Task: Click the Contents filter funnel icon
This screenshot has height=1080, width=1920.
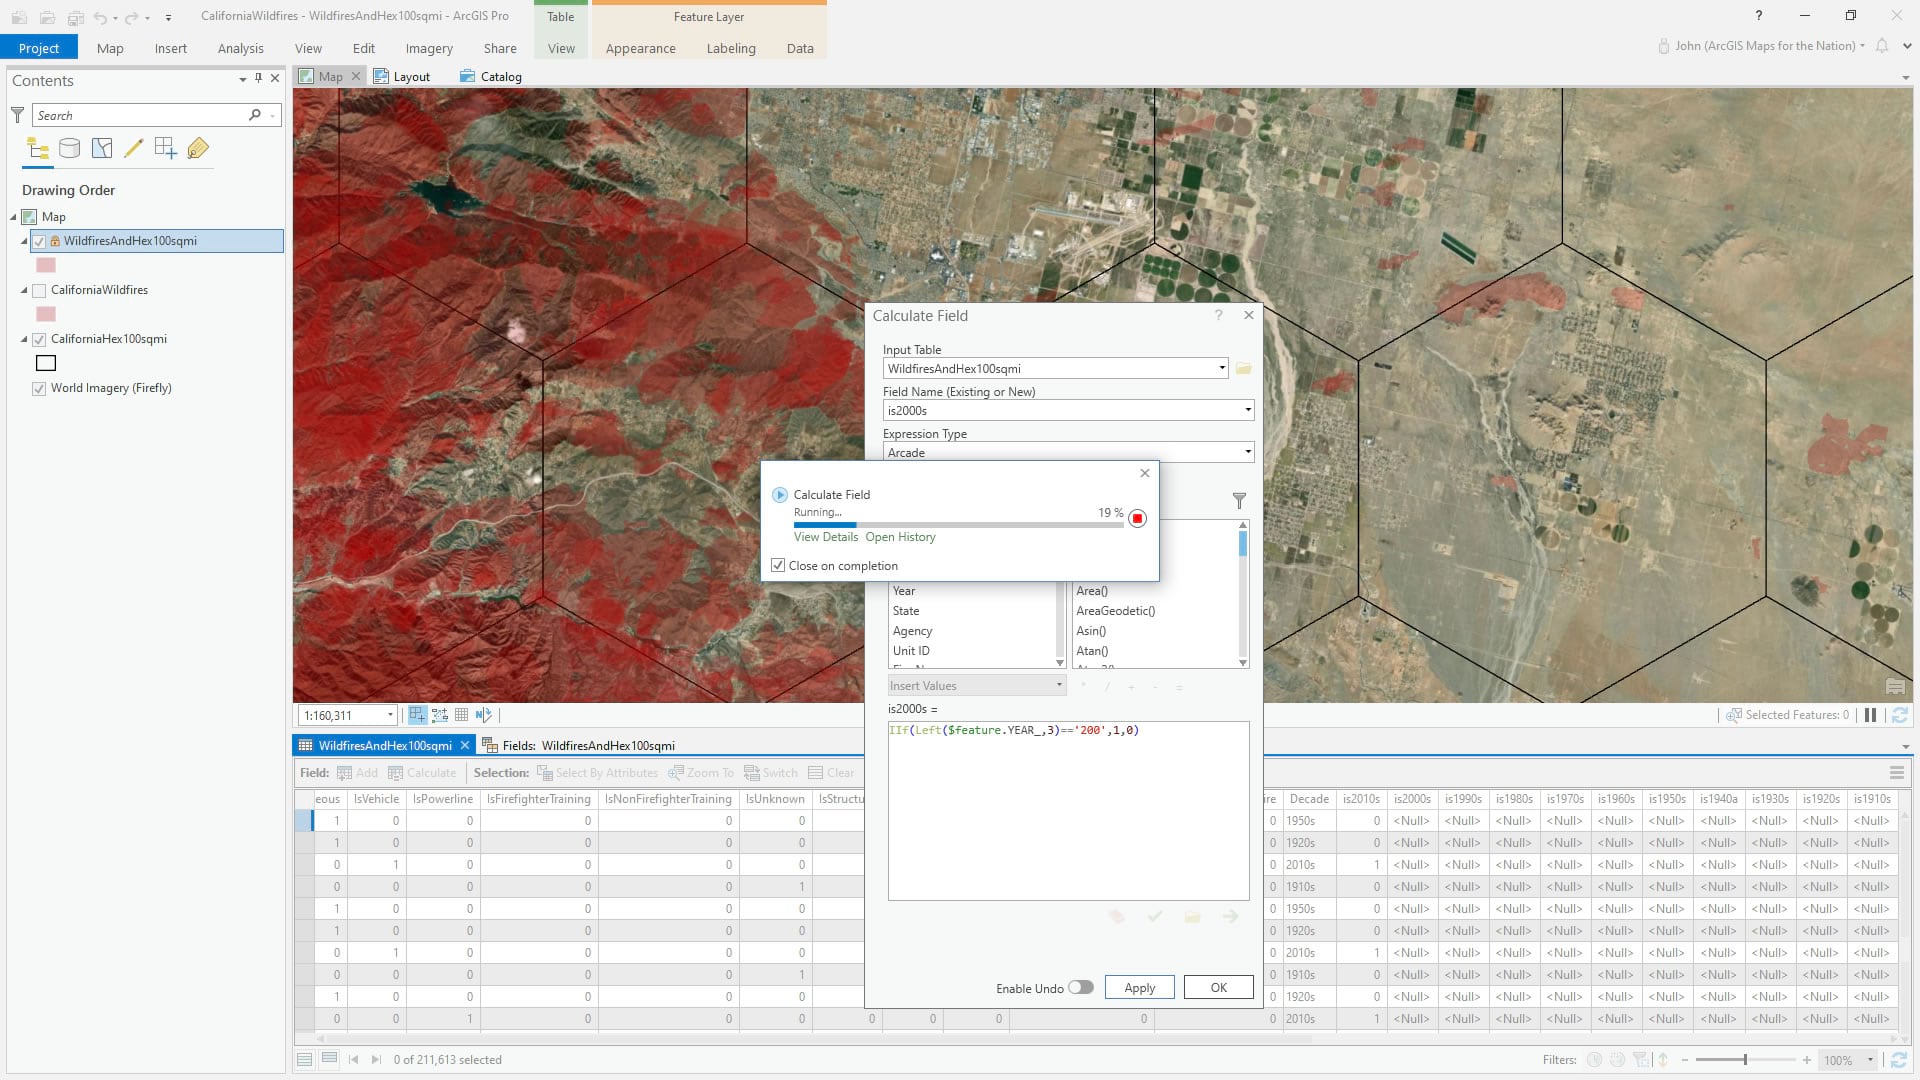Action: (17, 115)
